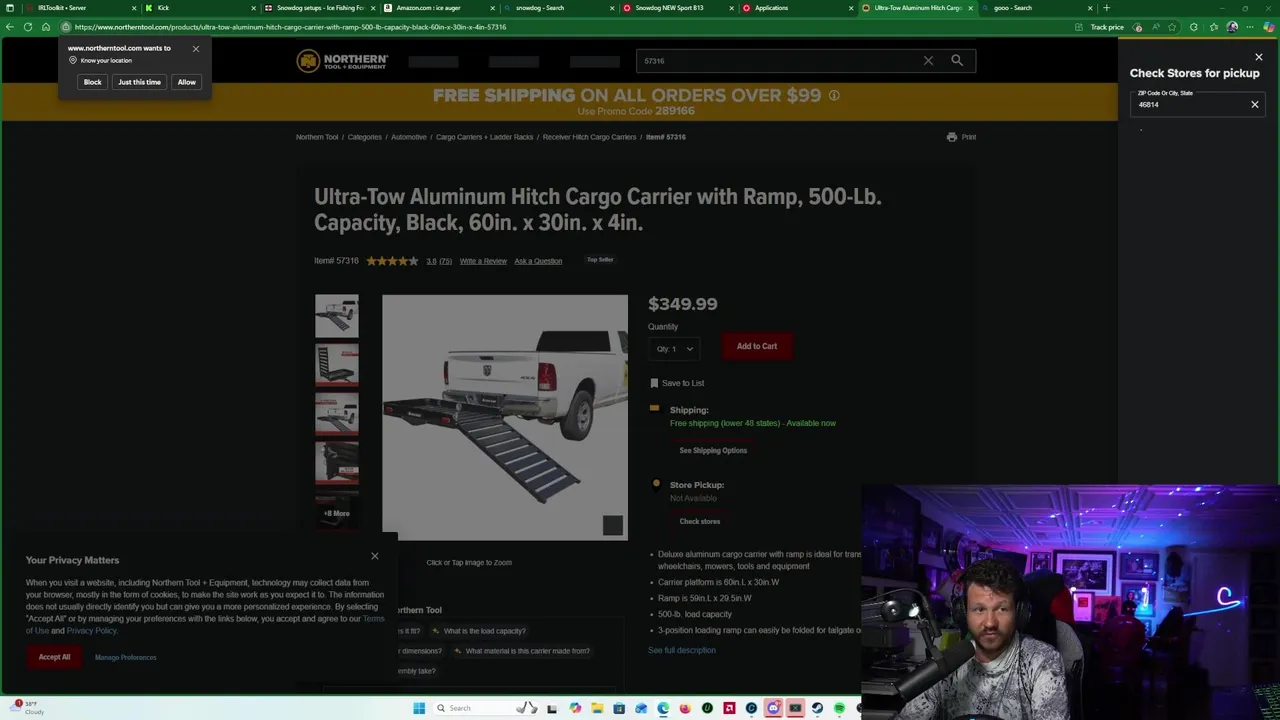Open Manage Preferences link
Viewport: 1280px width, 720px height.
coord(126,657)
